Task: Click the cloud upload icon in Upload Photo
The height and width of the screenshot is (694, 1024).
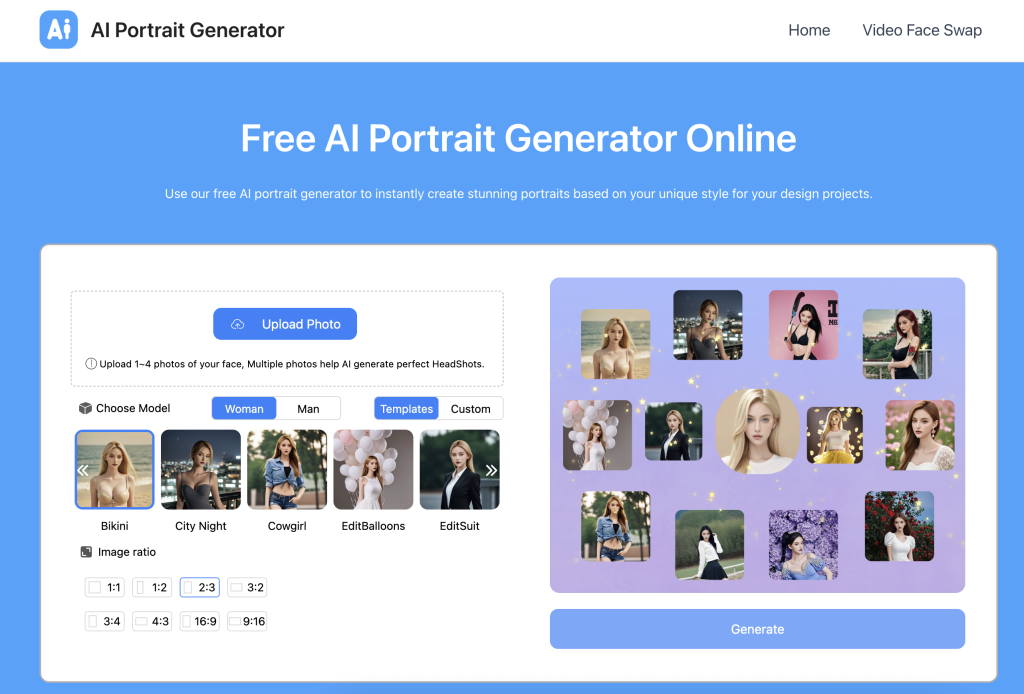Action: pos(238,324)
